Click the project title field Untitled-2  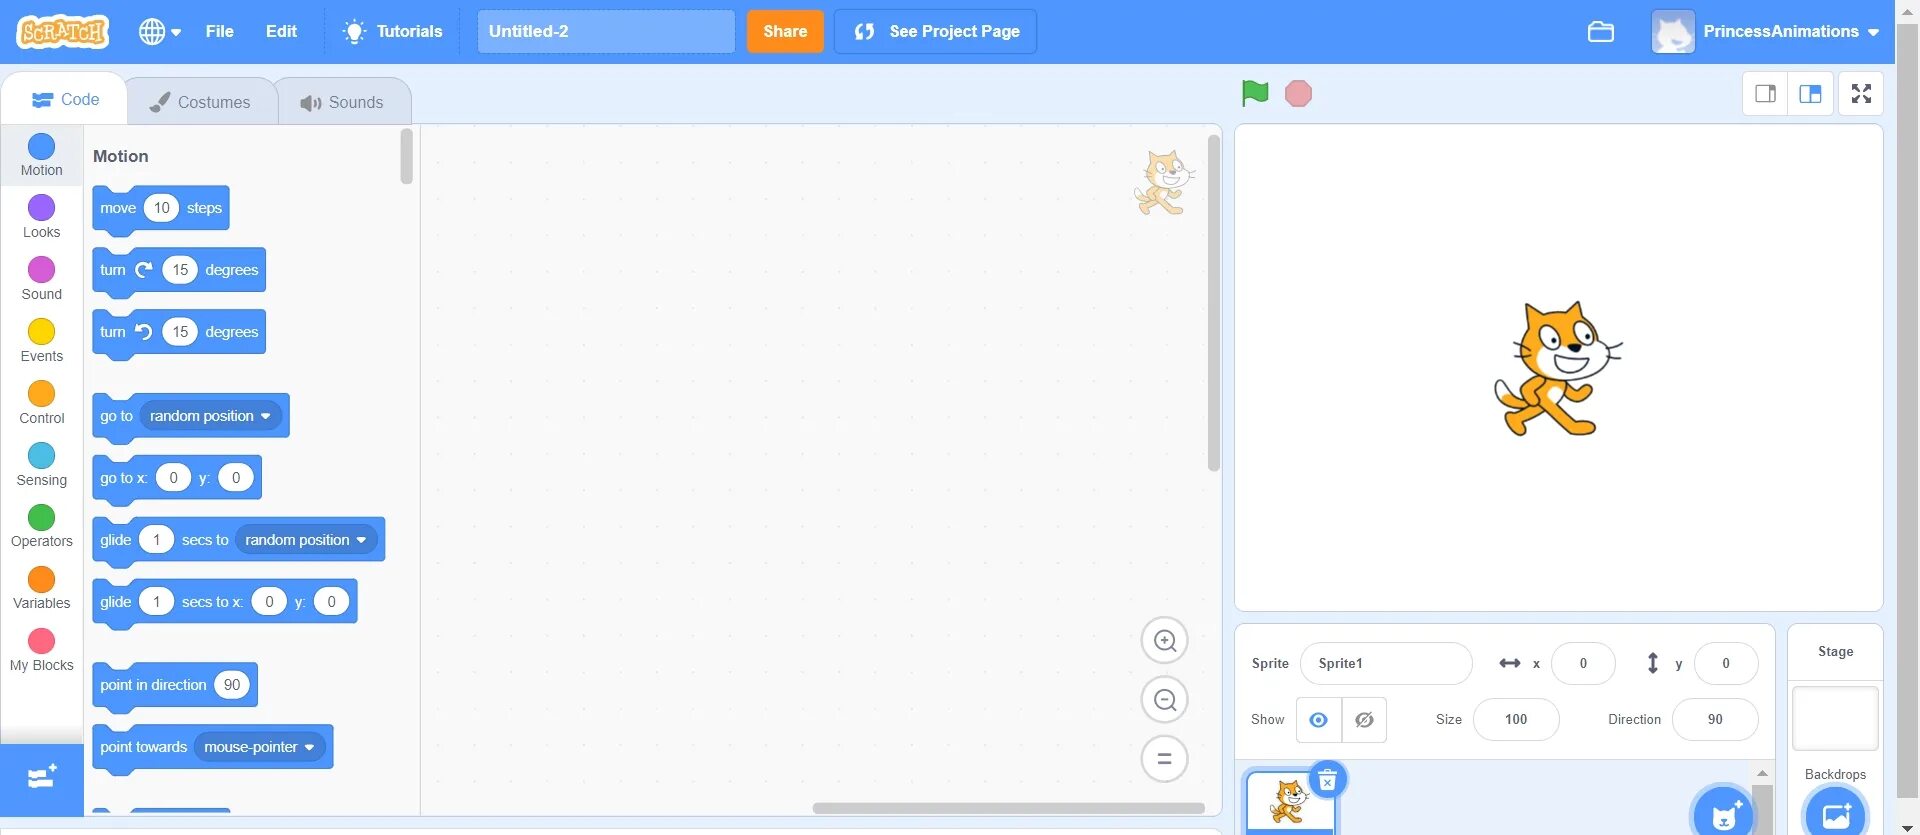point(606,32)
